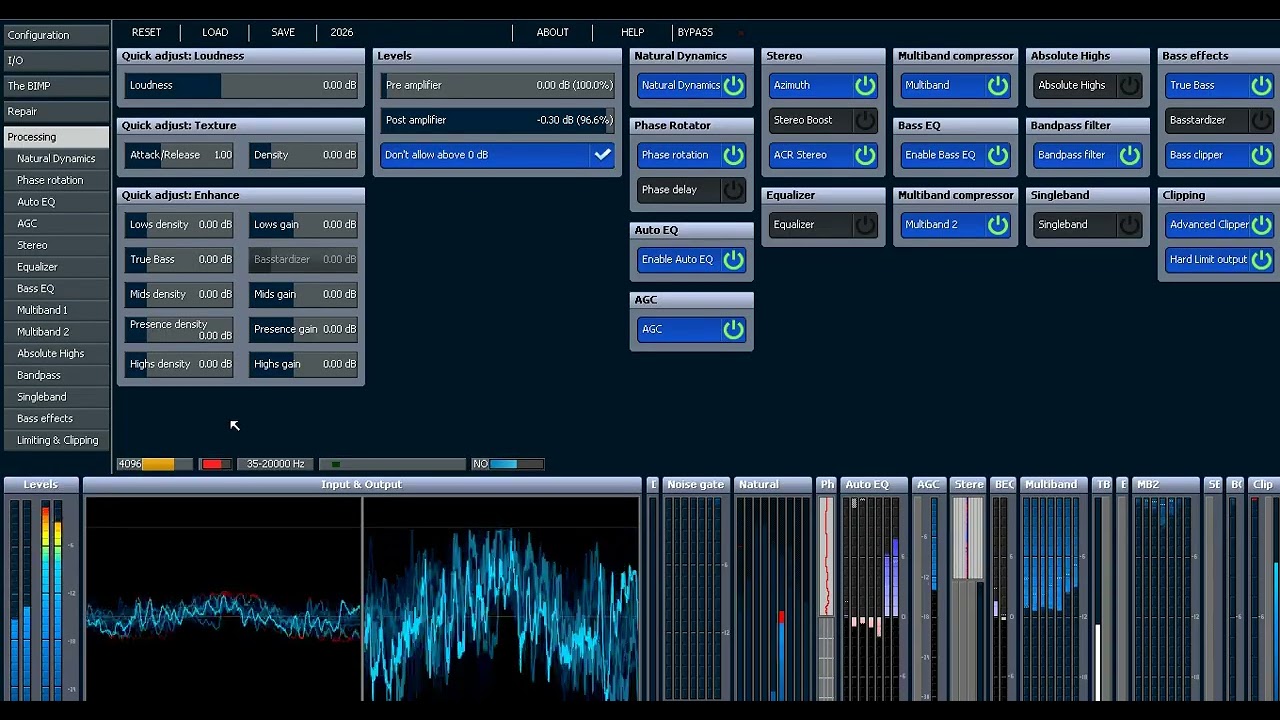Screen dimensions: 1280x720
Task: Click the Multiband 2 power icon
Action: click(997, 225)
